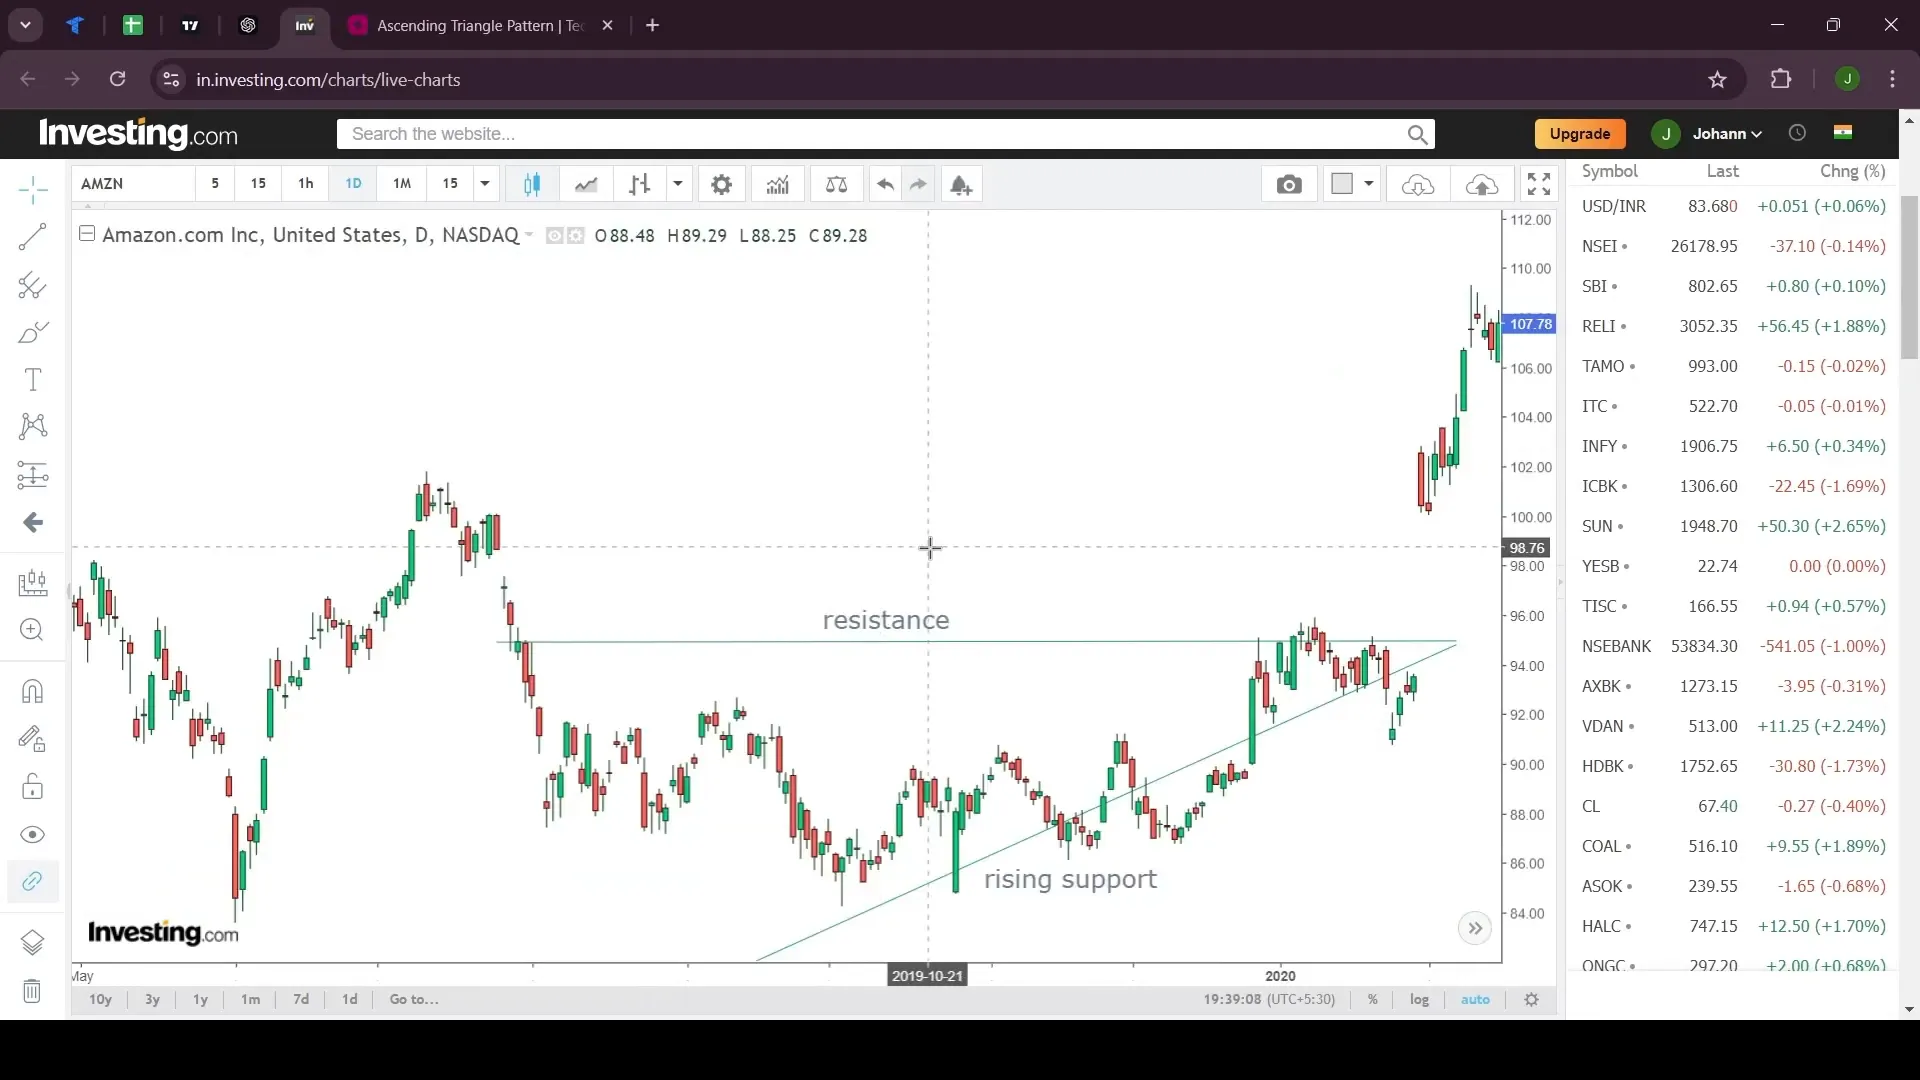Toggle magnet mode
Viewport: 1920px width, 1080px height.
coord(32,692)
